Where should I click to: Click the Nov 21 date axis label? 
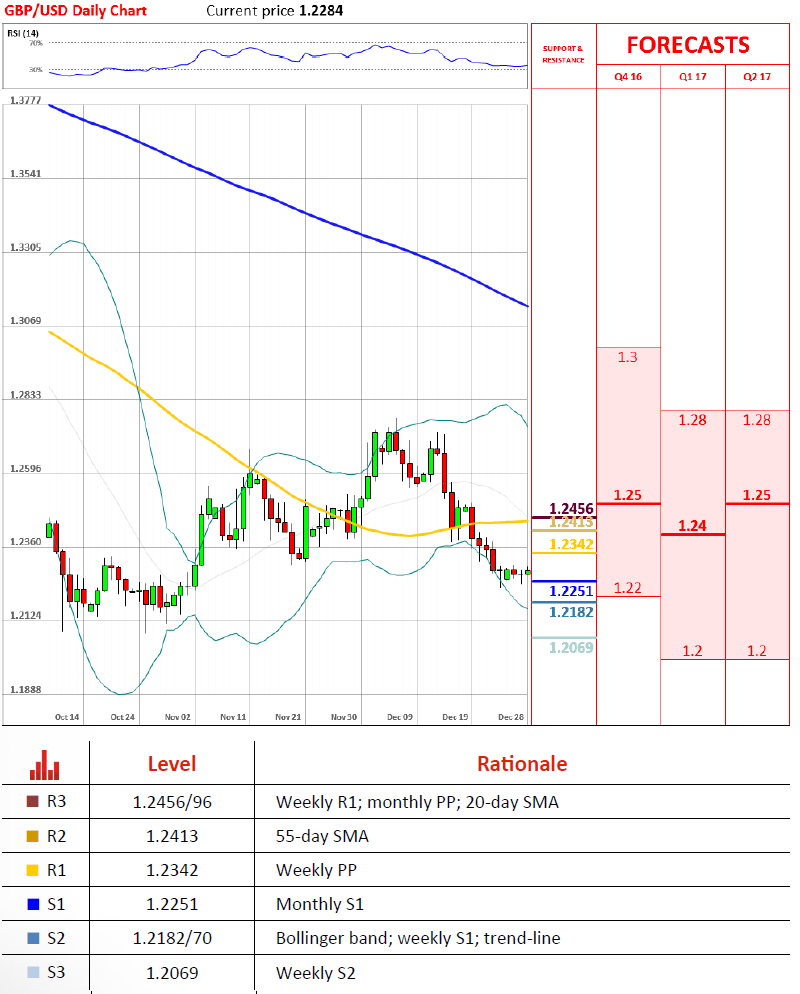tap(288, 717)
